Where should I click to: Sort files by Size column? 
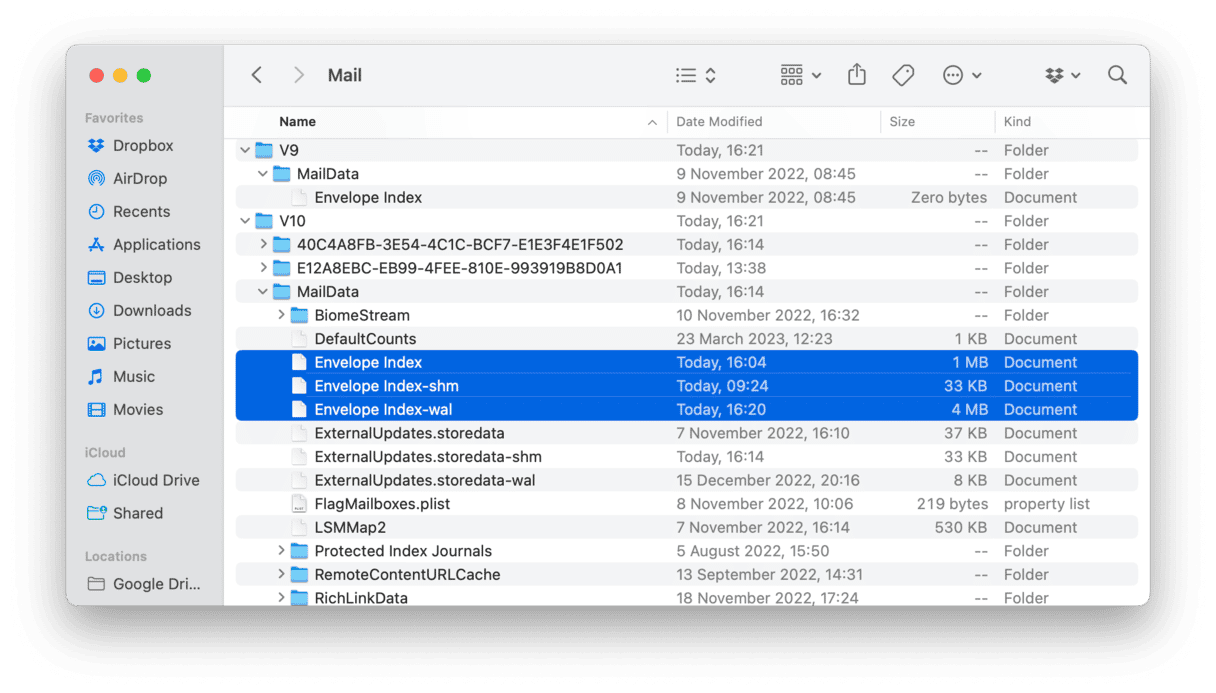pos(901,121)
